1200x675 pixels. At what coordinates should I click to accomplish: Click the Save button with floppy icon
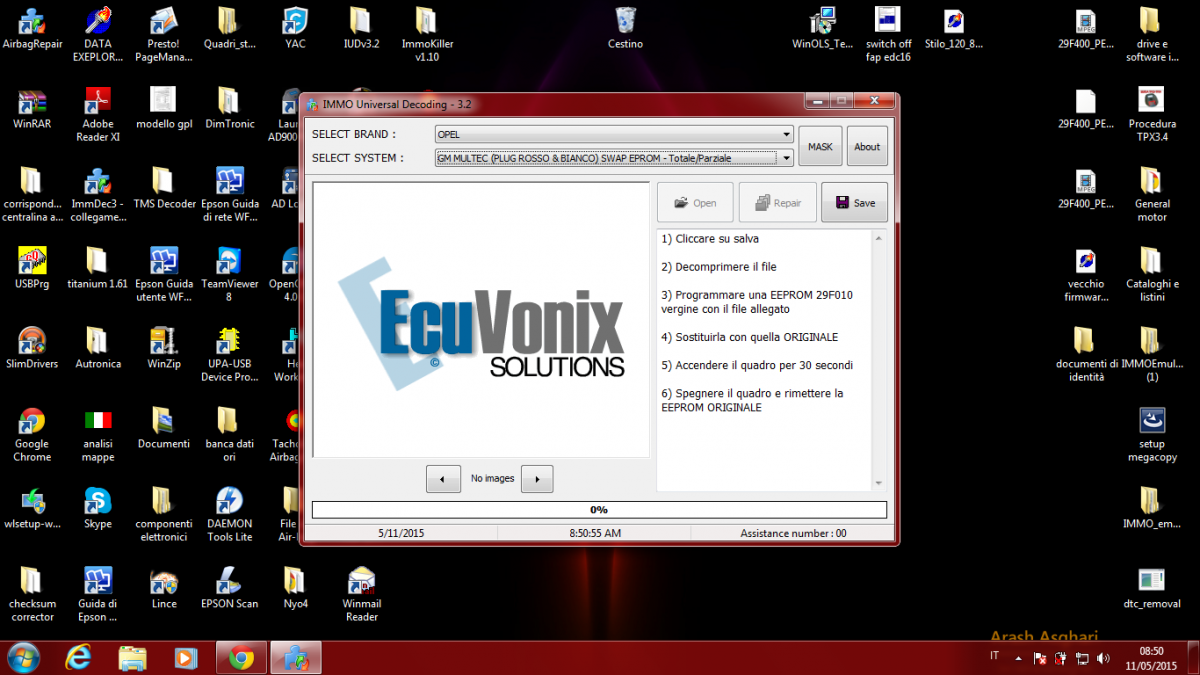click(x=854, y=202)
